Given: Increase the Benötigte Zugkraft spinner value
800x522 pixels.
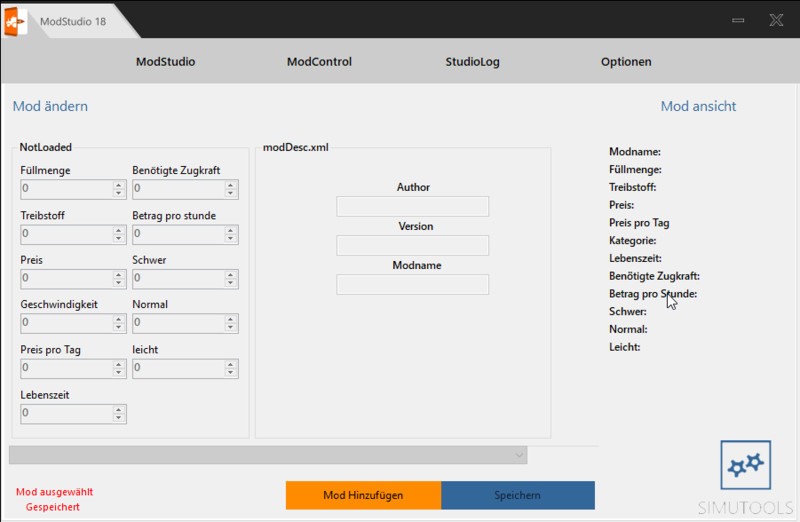Looking at the screenshot, I should (231, 184).
